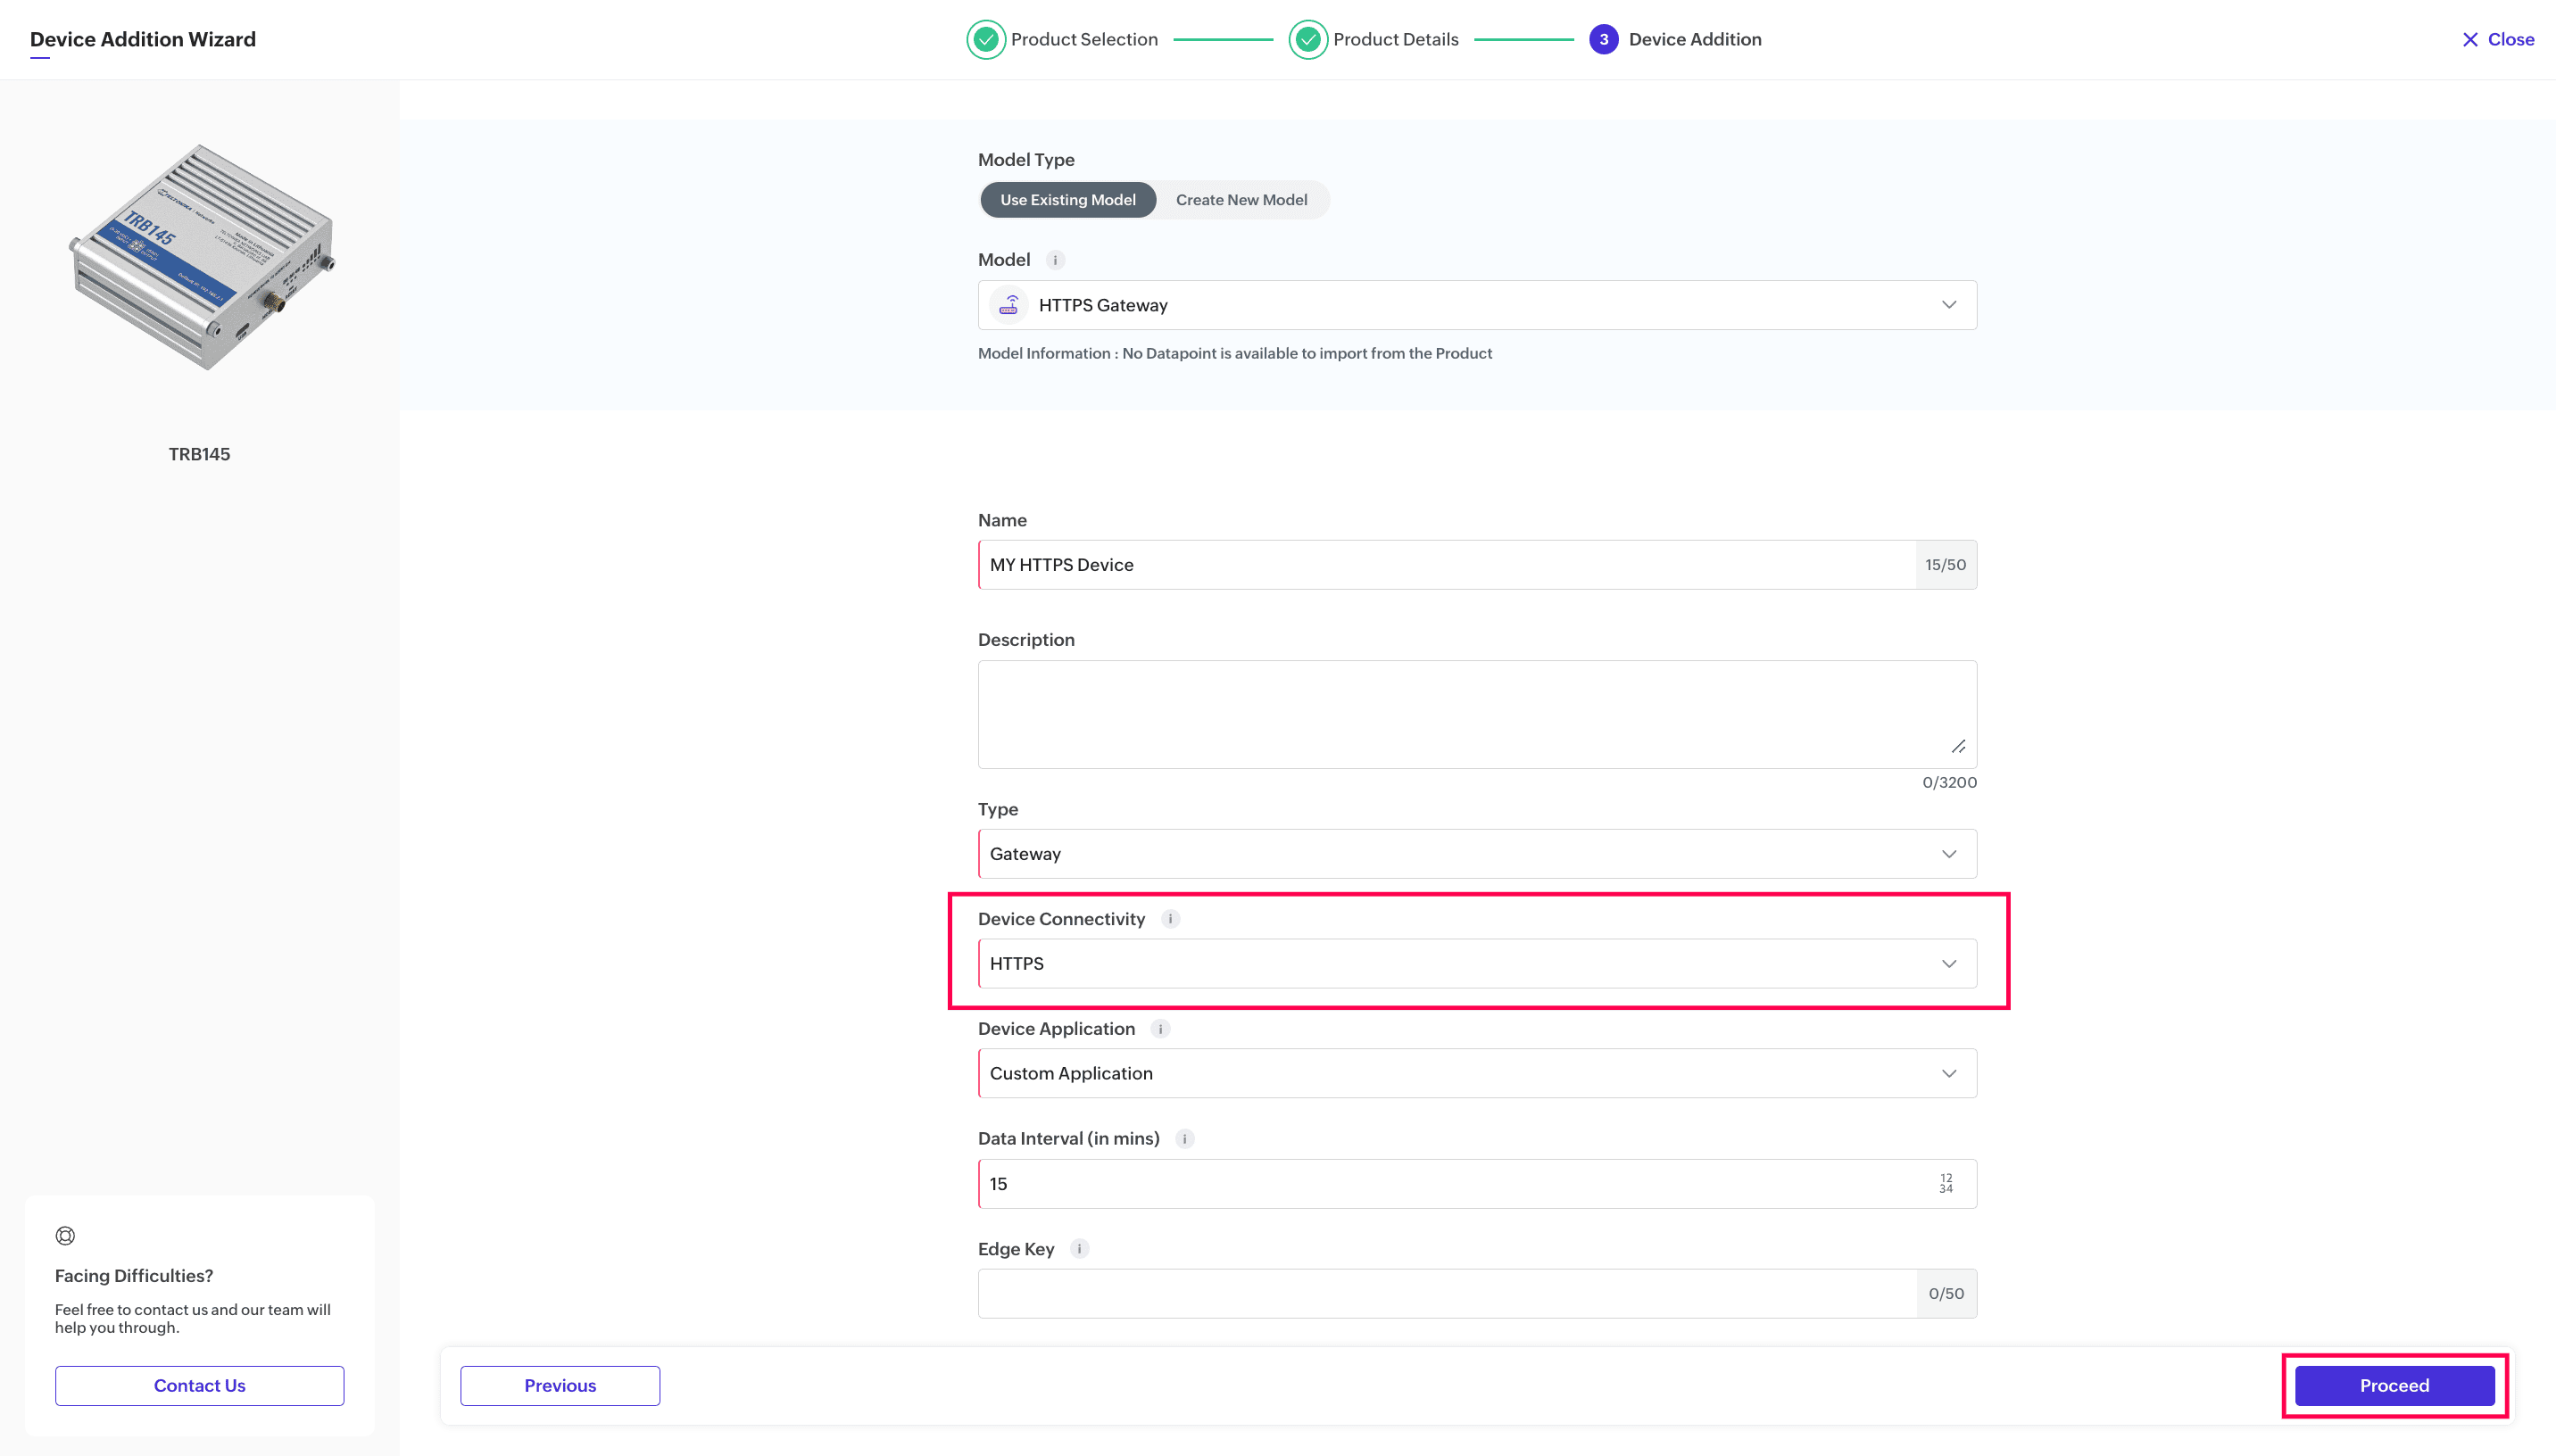
Task: Click the Device Connectivity info icon
Action: pos(1170,919)
